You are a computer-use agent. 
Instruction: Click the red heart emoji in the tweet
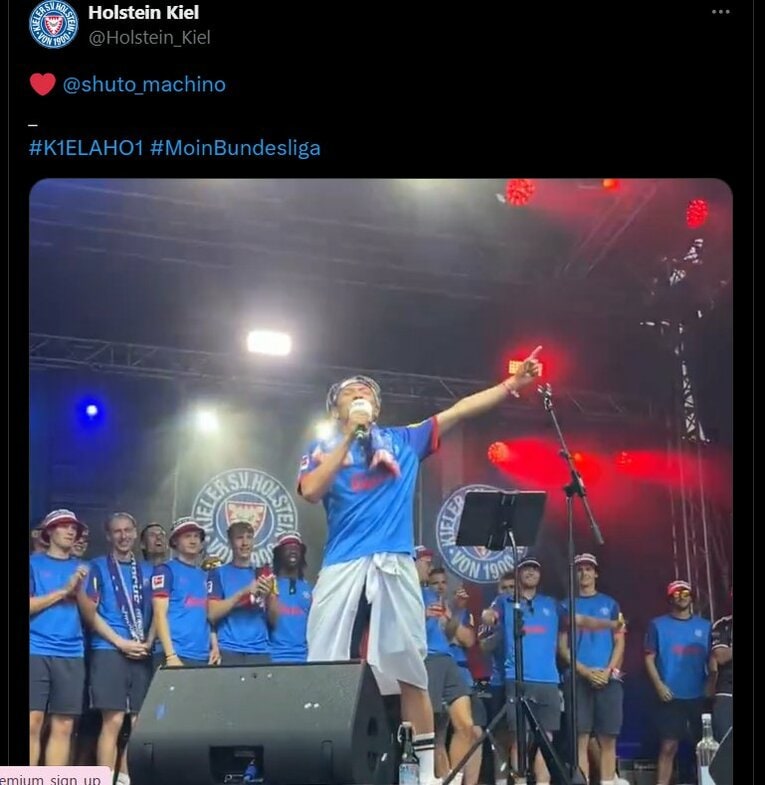coord(42,85)
